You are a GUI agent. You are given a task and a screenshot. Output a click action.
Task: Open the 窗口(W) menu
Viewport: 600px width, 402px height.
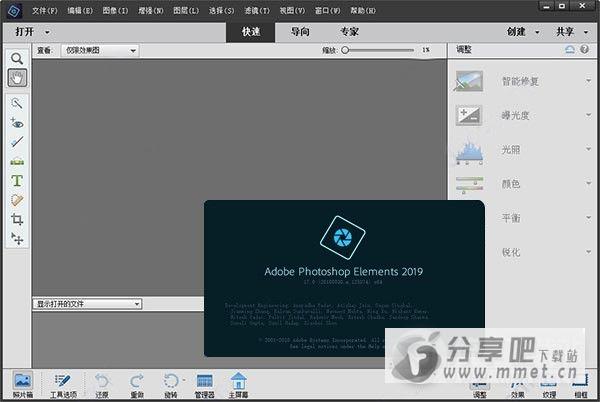[x=328, y=11]
